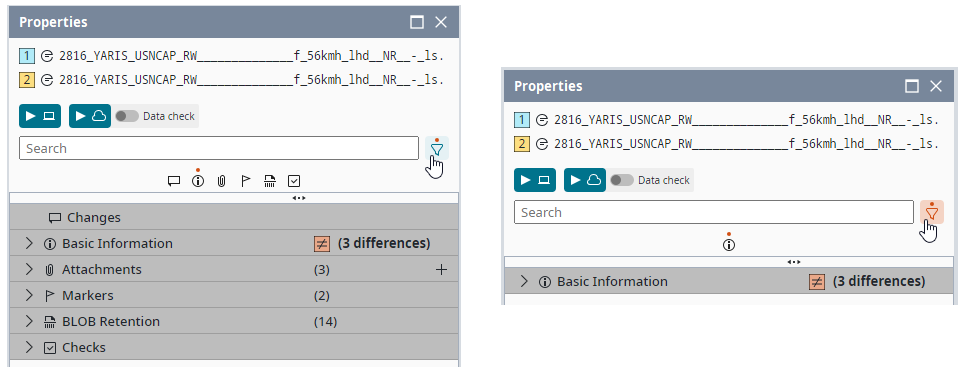
Task: Select the Markers flag icon in icon strip
Action: click(x=246, y=181)
